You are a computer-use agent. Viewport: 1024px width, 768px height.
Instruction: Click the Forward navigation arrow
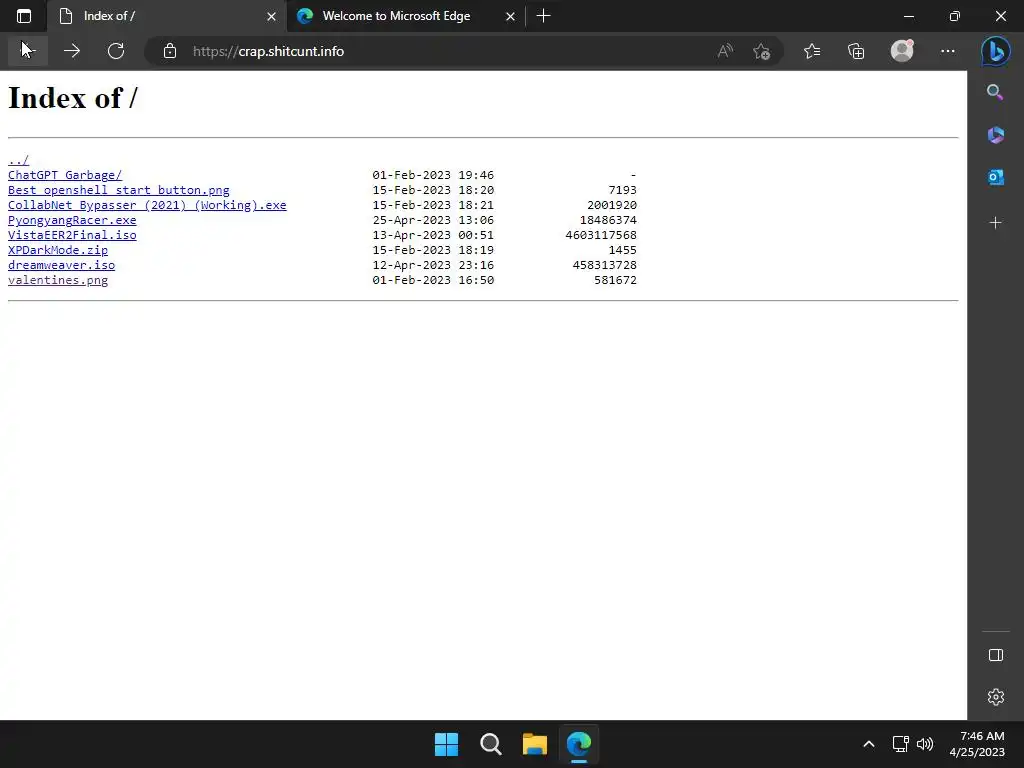click(72, 51)
